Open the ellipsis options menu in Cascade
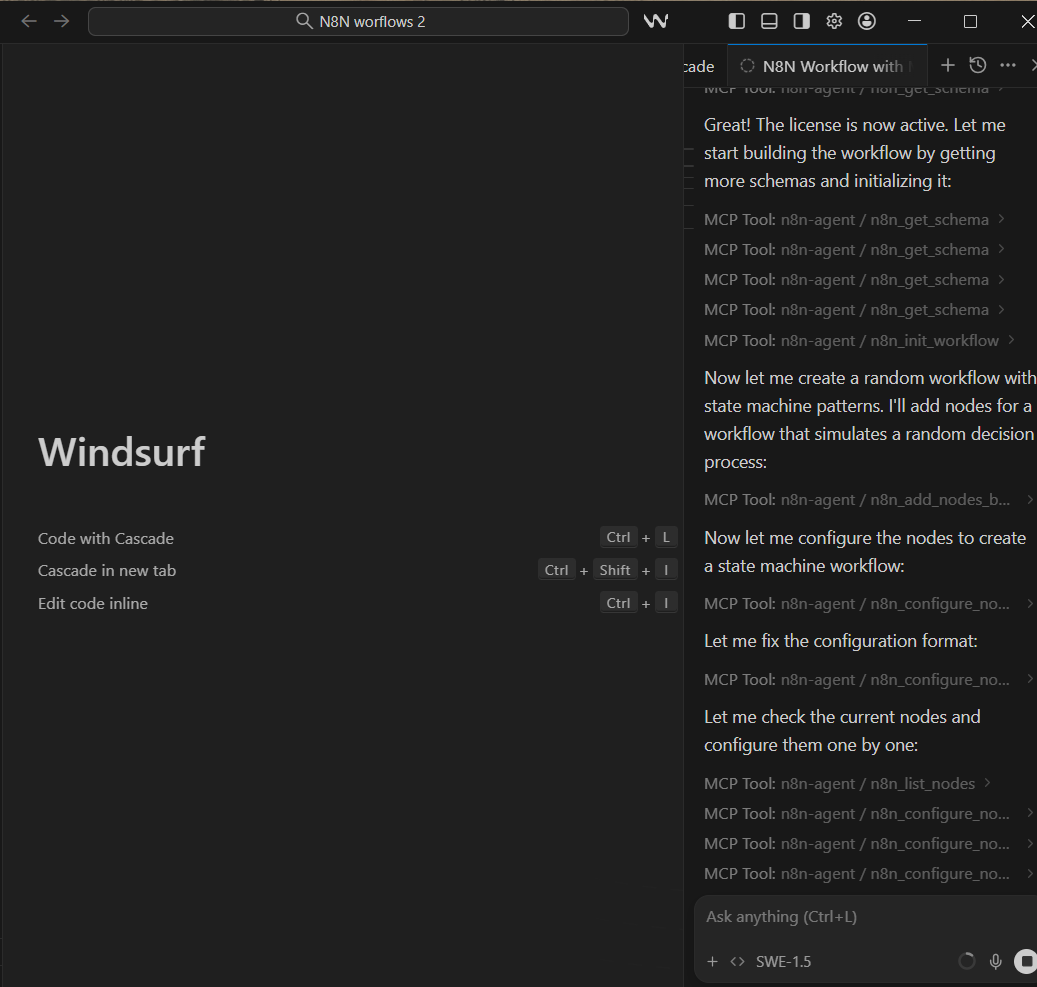Screen dimensions: 1037x987 coord(1007,64)
